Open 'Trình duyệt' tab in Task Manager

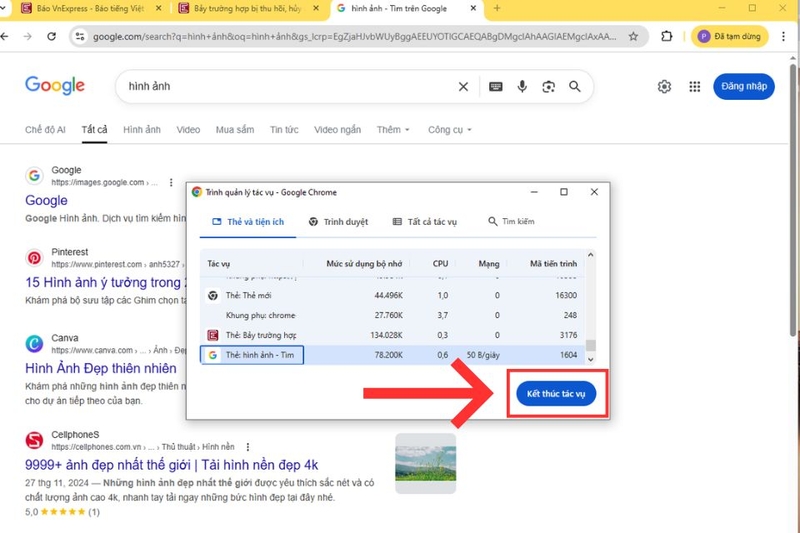click(x=338, y=222)
